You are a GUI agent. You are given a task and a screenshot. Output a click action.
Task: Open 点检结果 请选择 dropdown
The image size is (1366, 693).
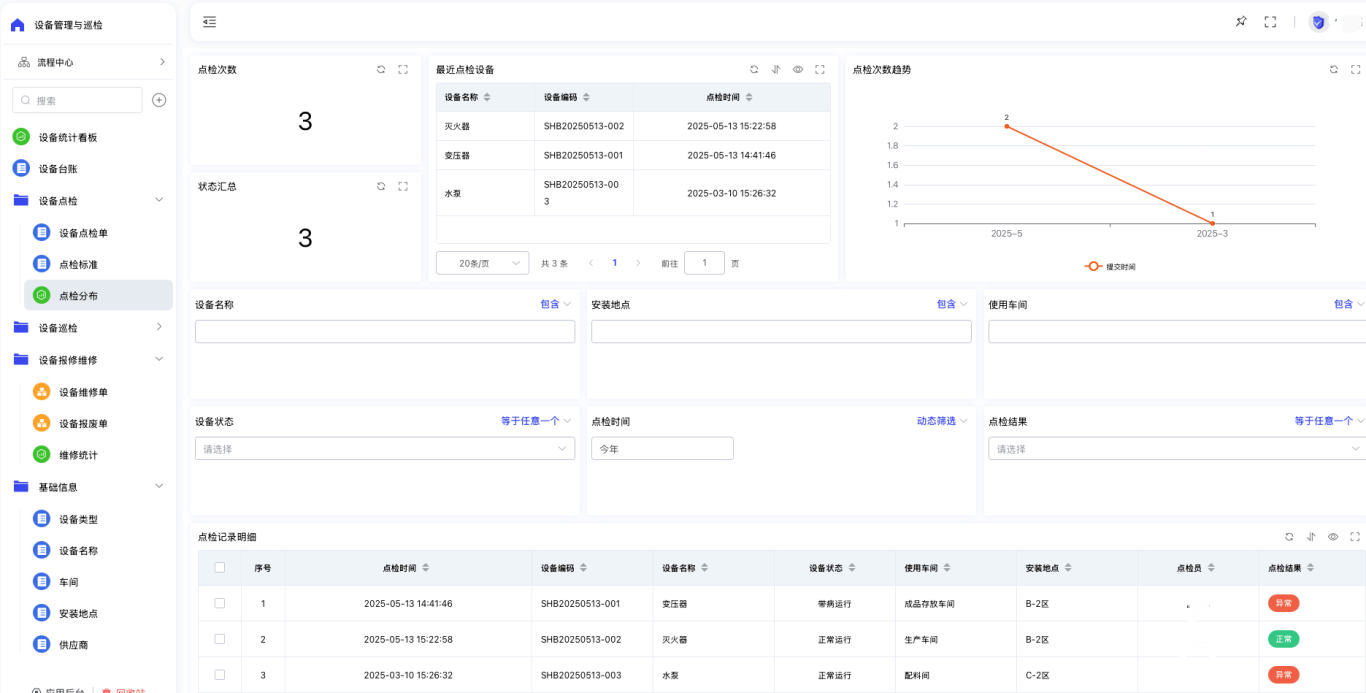(x=1177, y=449)
